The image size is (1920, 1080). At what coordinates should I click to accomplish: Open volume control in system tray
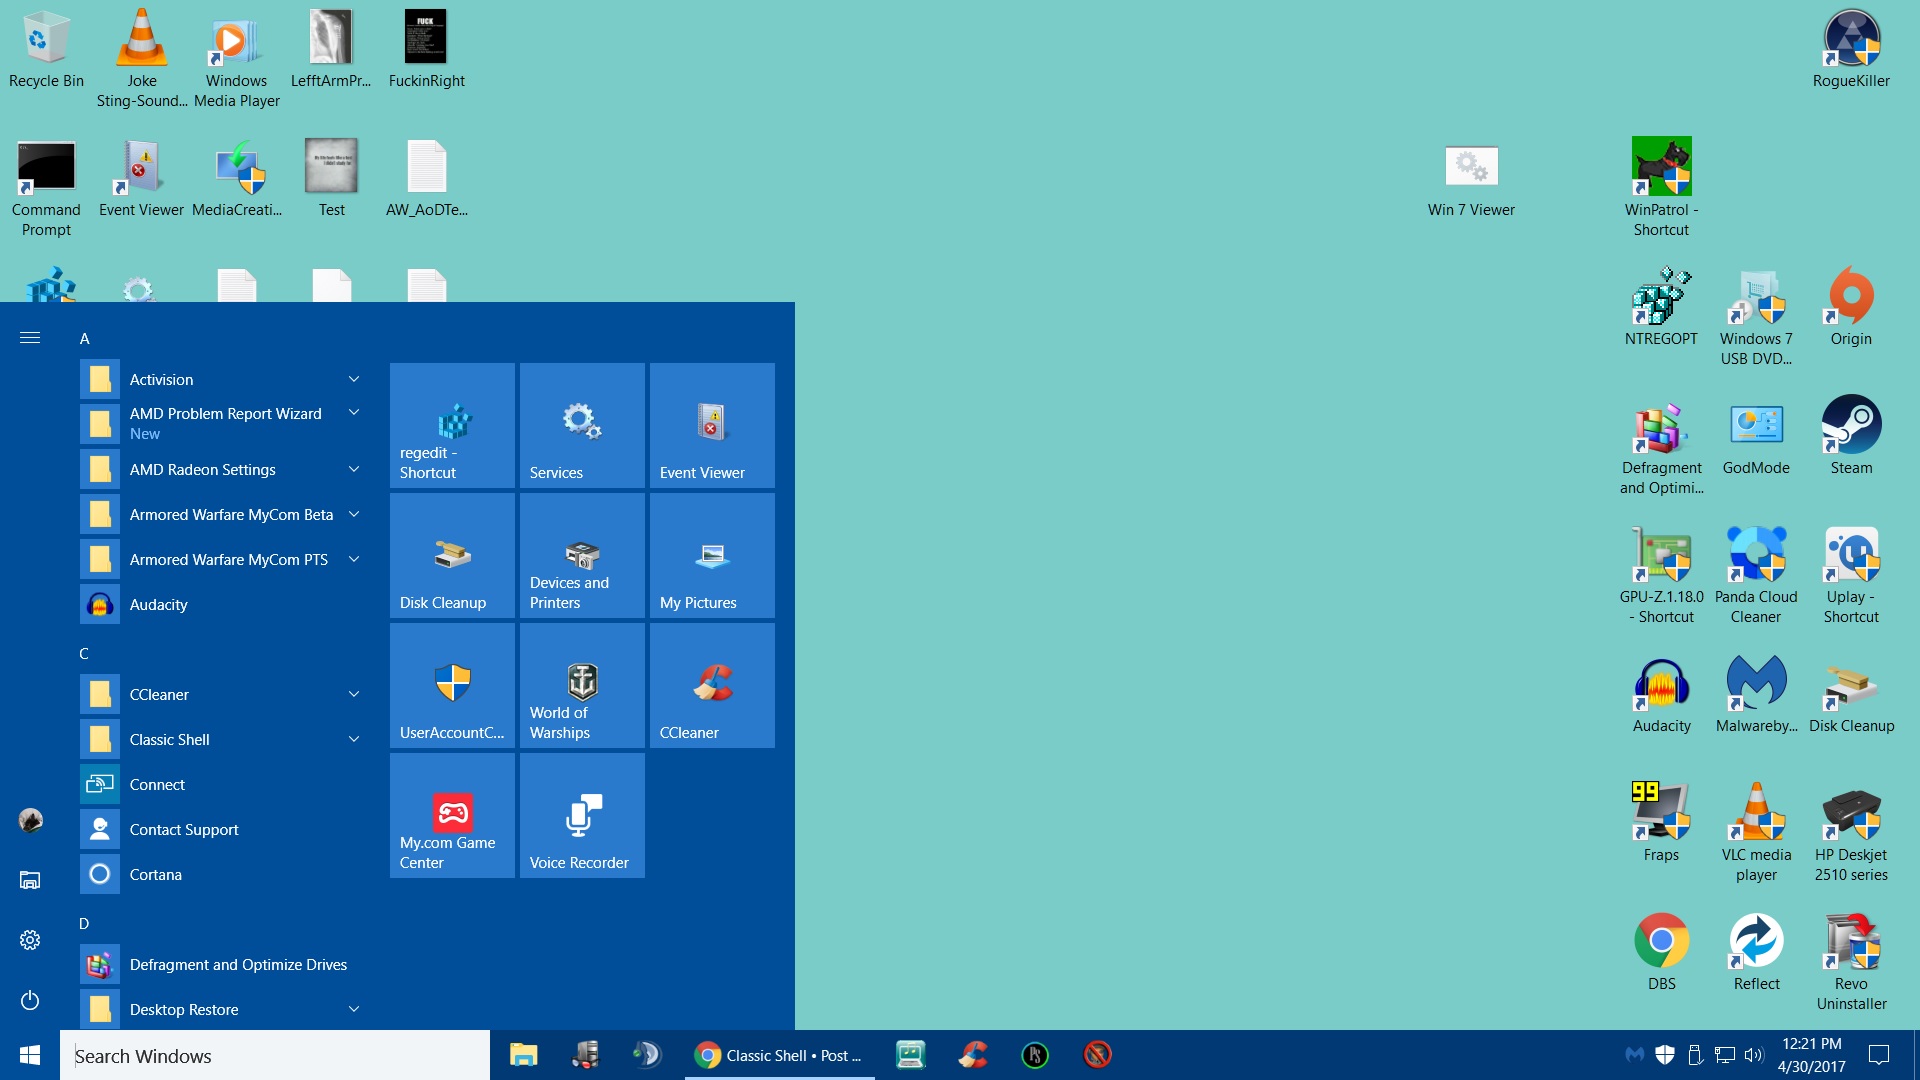click(1754, 1055)
